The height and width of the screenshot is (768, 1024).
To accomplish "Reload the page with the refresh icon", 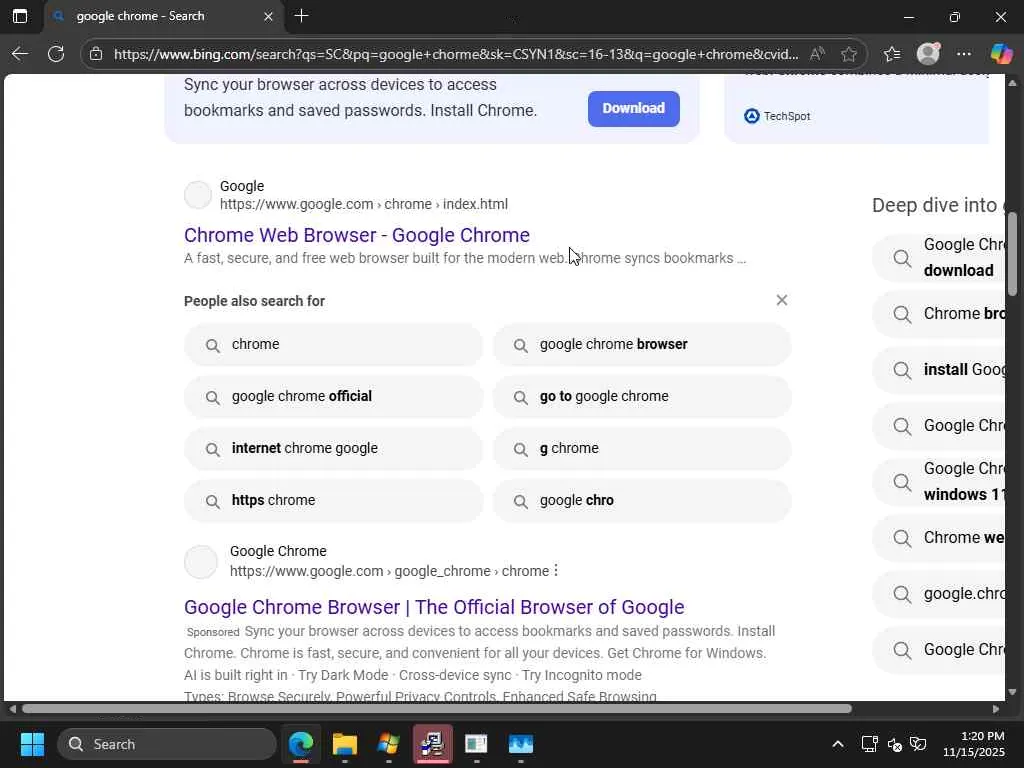I will coord(56,54).
